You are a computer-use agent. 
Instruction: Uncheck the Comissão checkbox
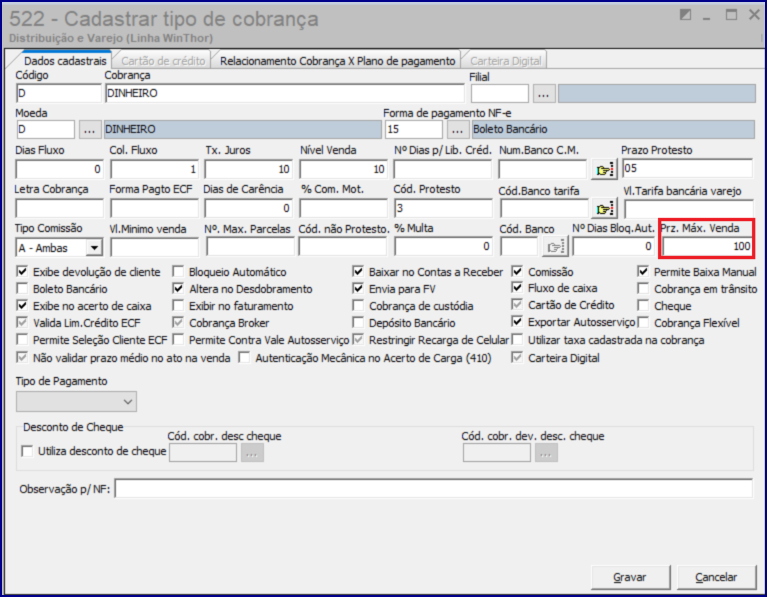click(x=517, y=272)
